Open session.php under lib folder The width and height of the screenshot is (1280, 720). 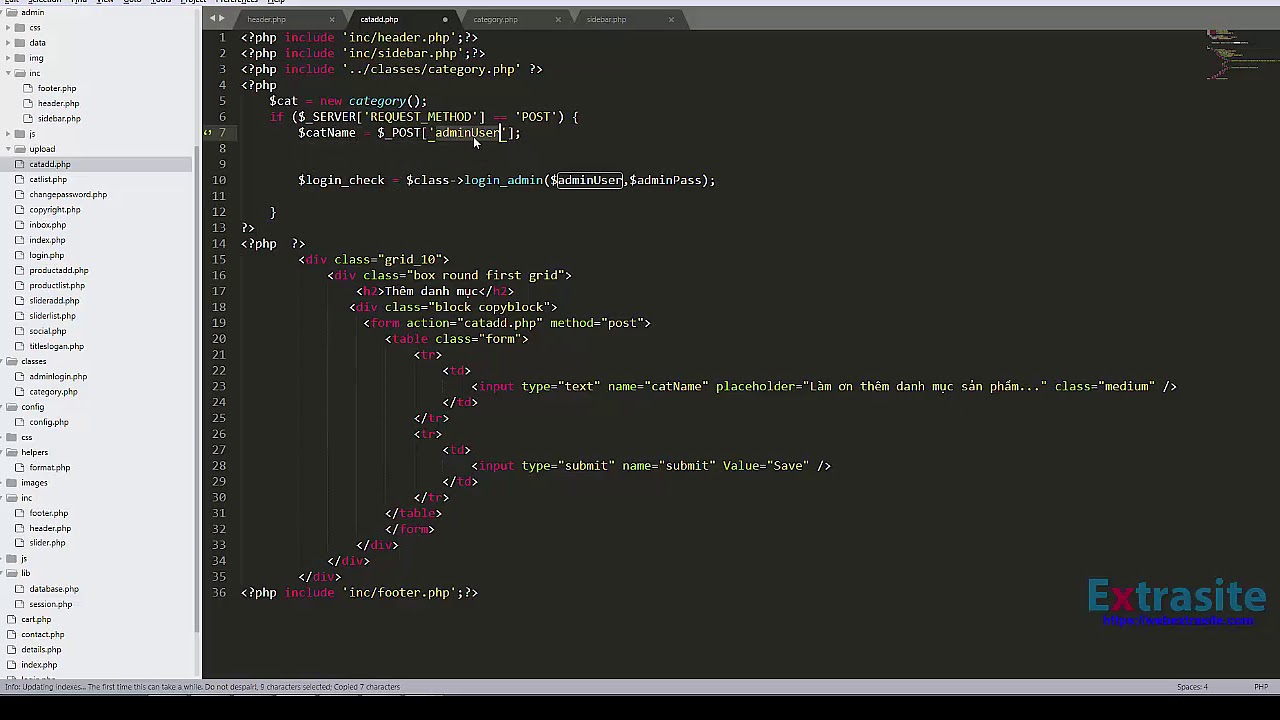51,604
